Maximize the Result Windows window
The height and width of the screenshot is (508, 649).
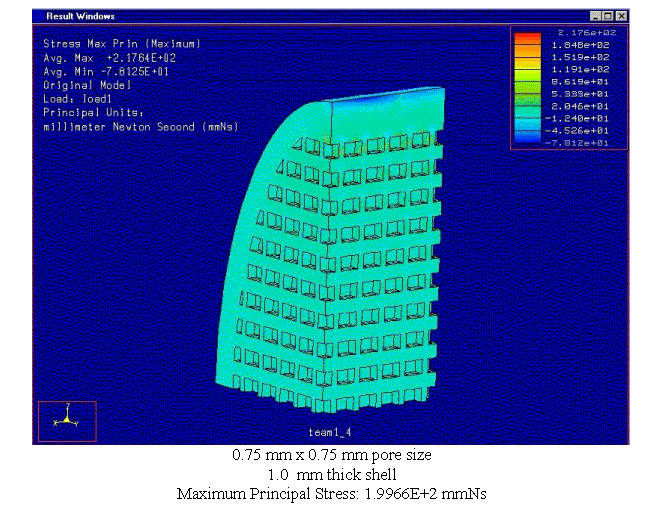coord(608,16)
